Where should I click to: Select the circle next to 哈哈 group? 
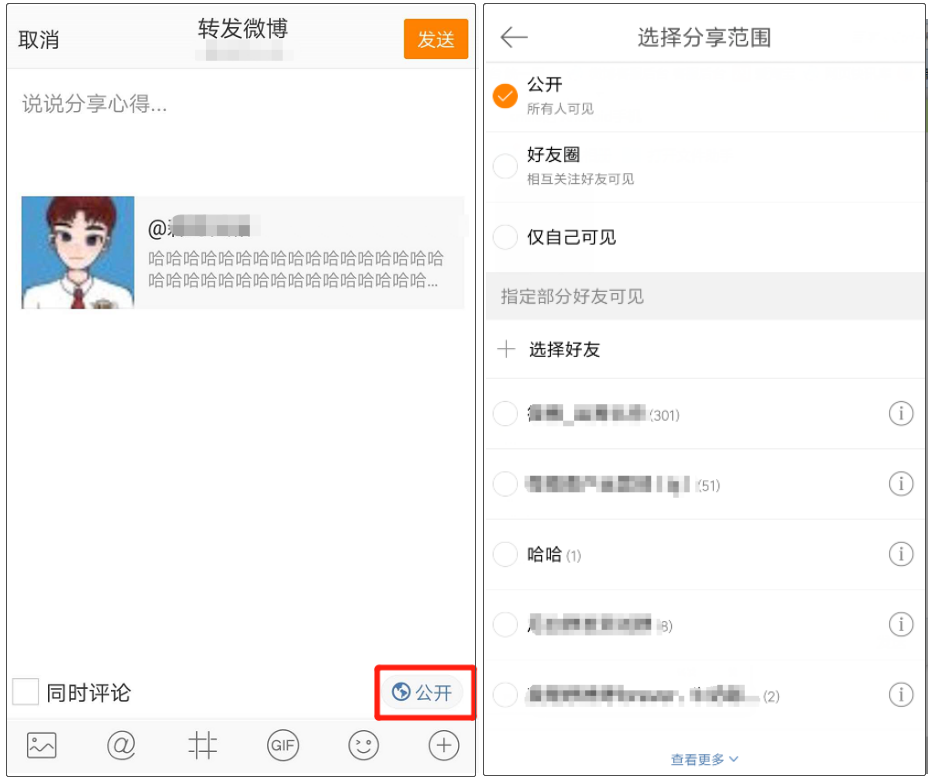click(x=505, y=554)
